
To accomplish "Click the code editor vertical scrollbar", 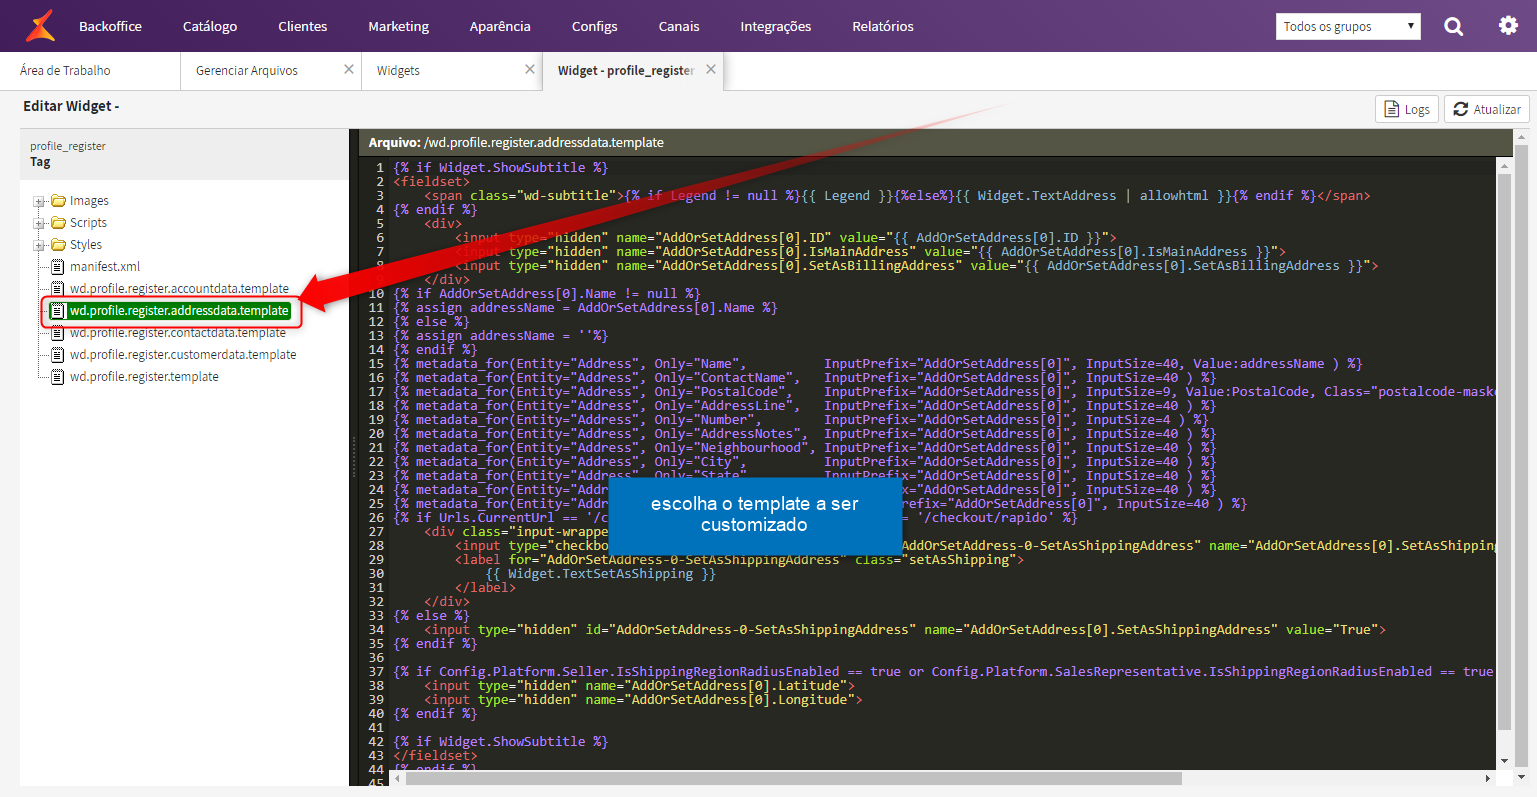I will coord(1504,450).
